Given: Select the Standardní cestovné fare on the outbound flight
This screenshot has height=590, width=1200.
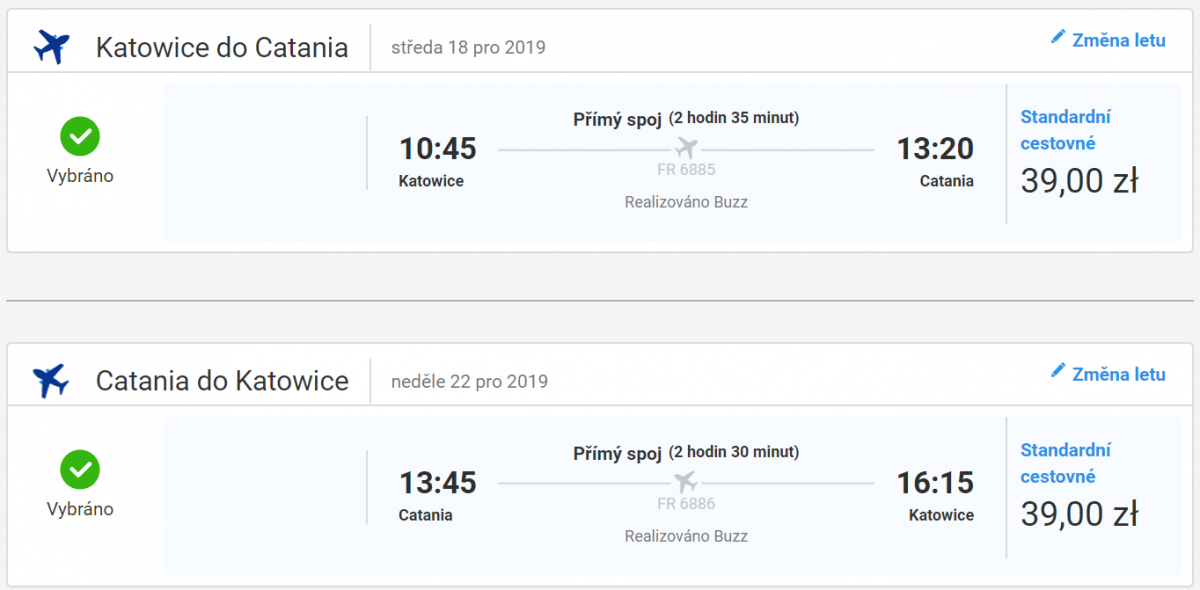Looking at the screenshot, I should pyautogui.click(x=1066, y=130).
